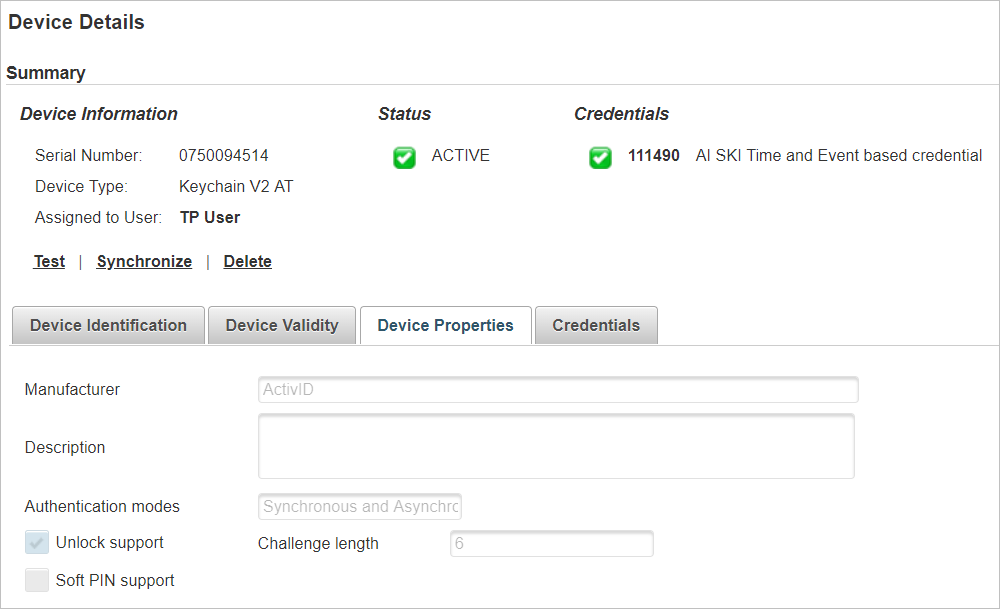Click the Status summary heading

(404, 114)
